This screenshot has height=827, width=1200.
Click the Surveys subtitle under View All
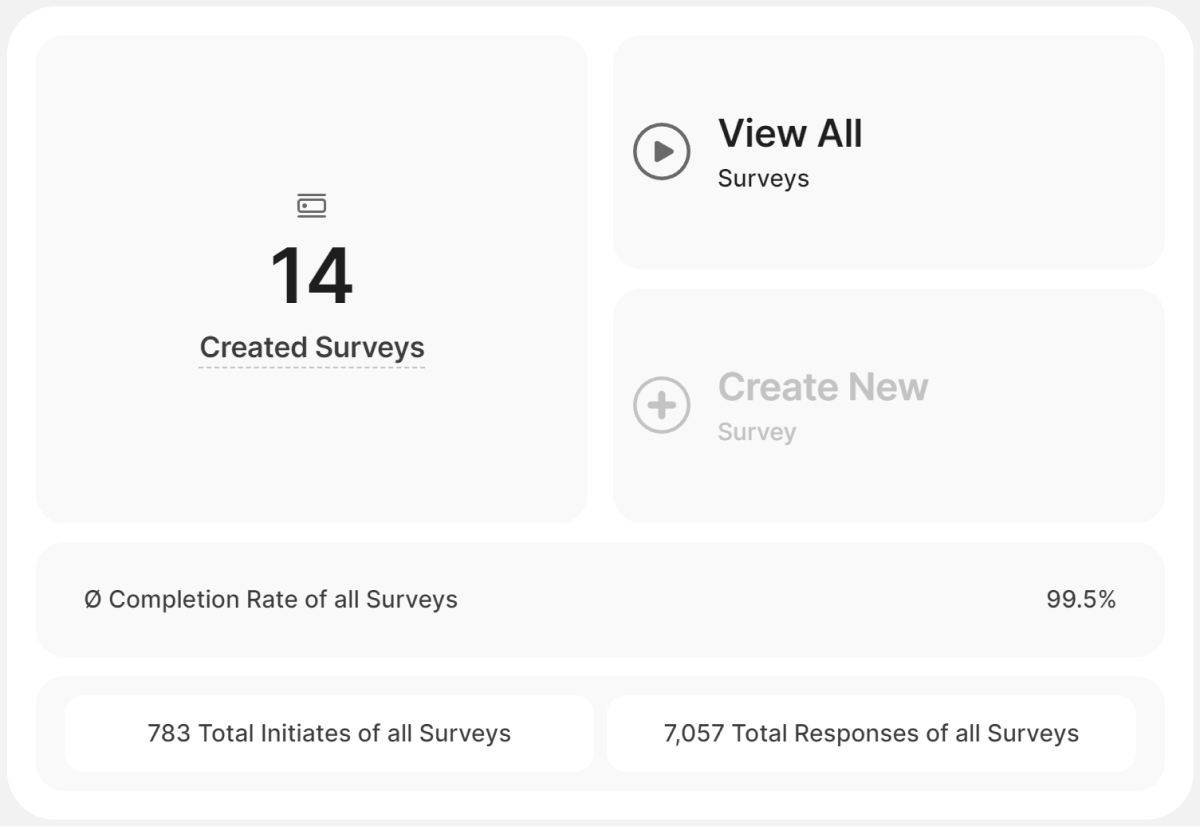tap(763, 179)
